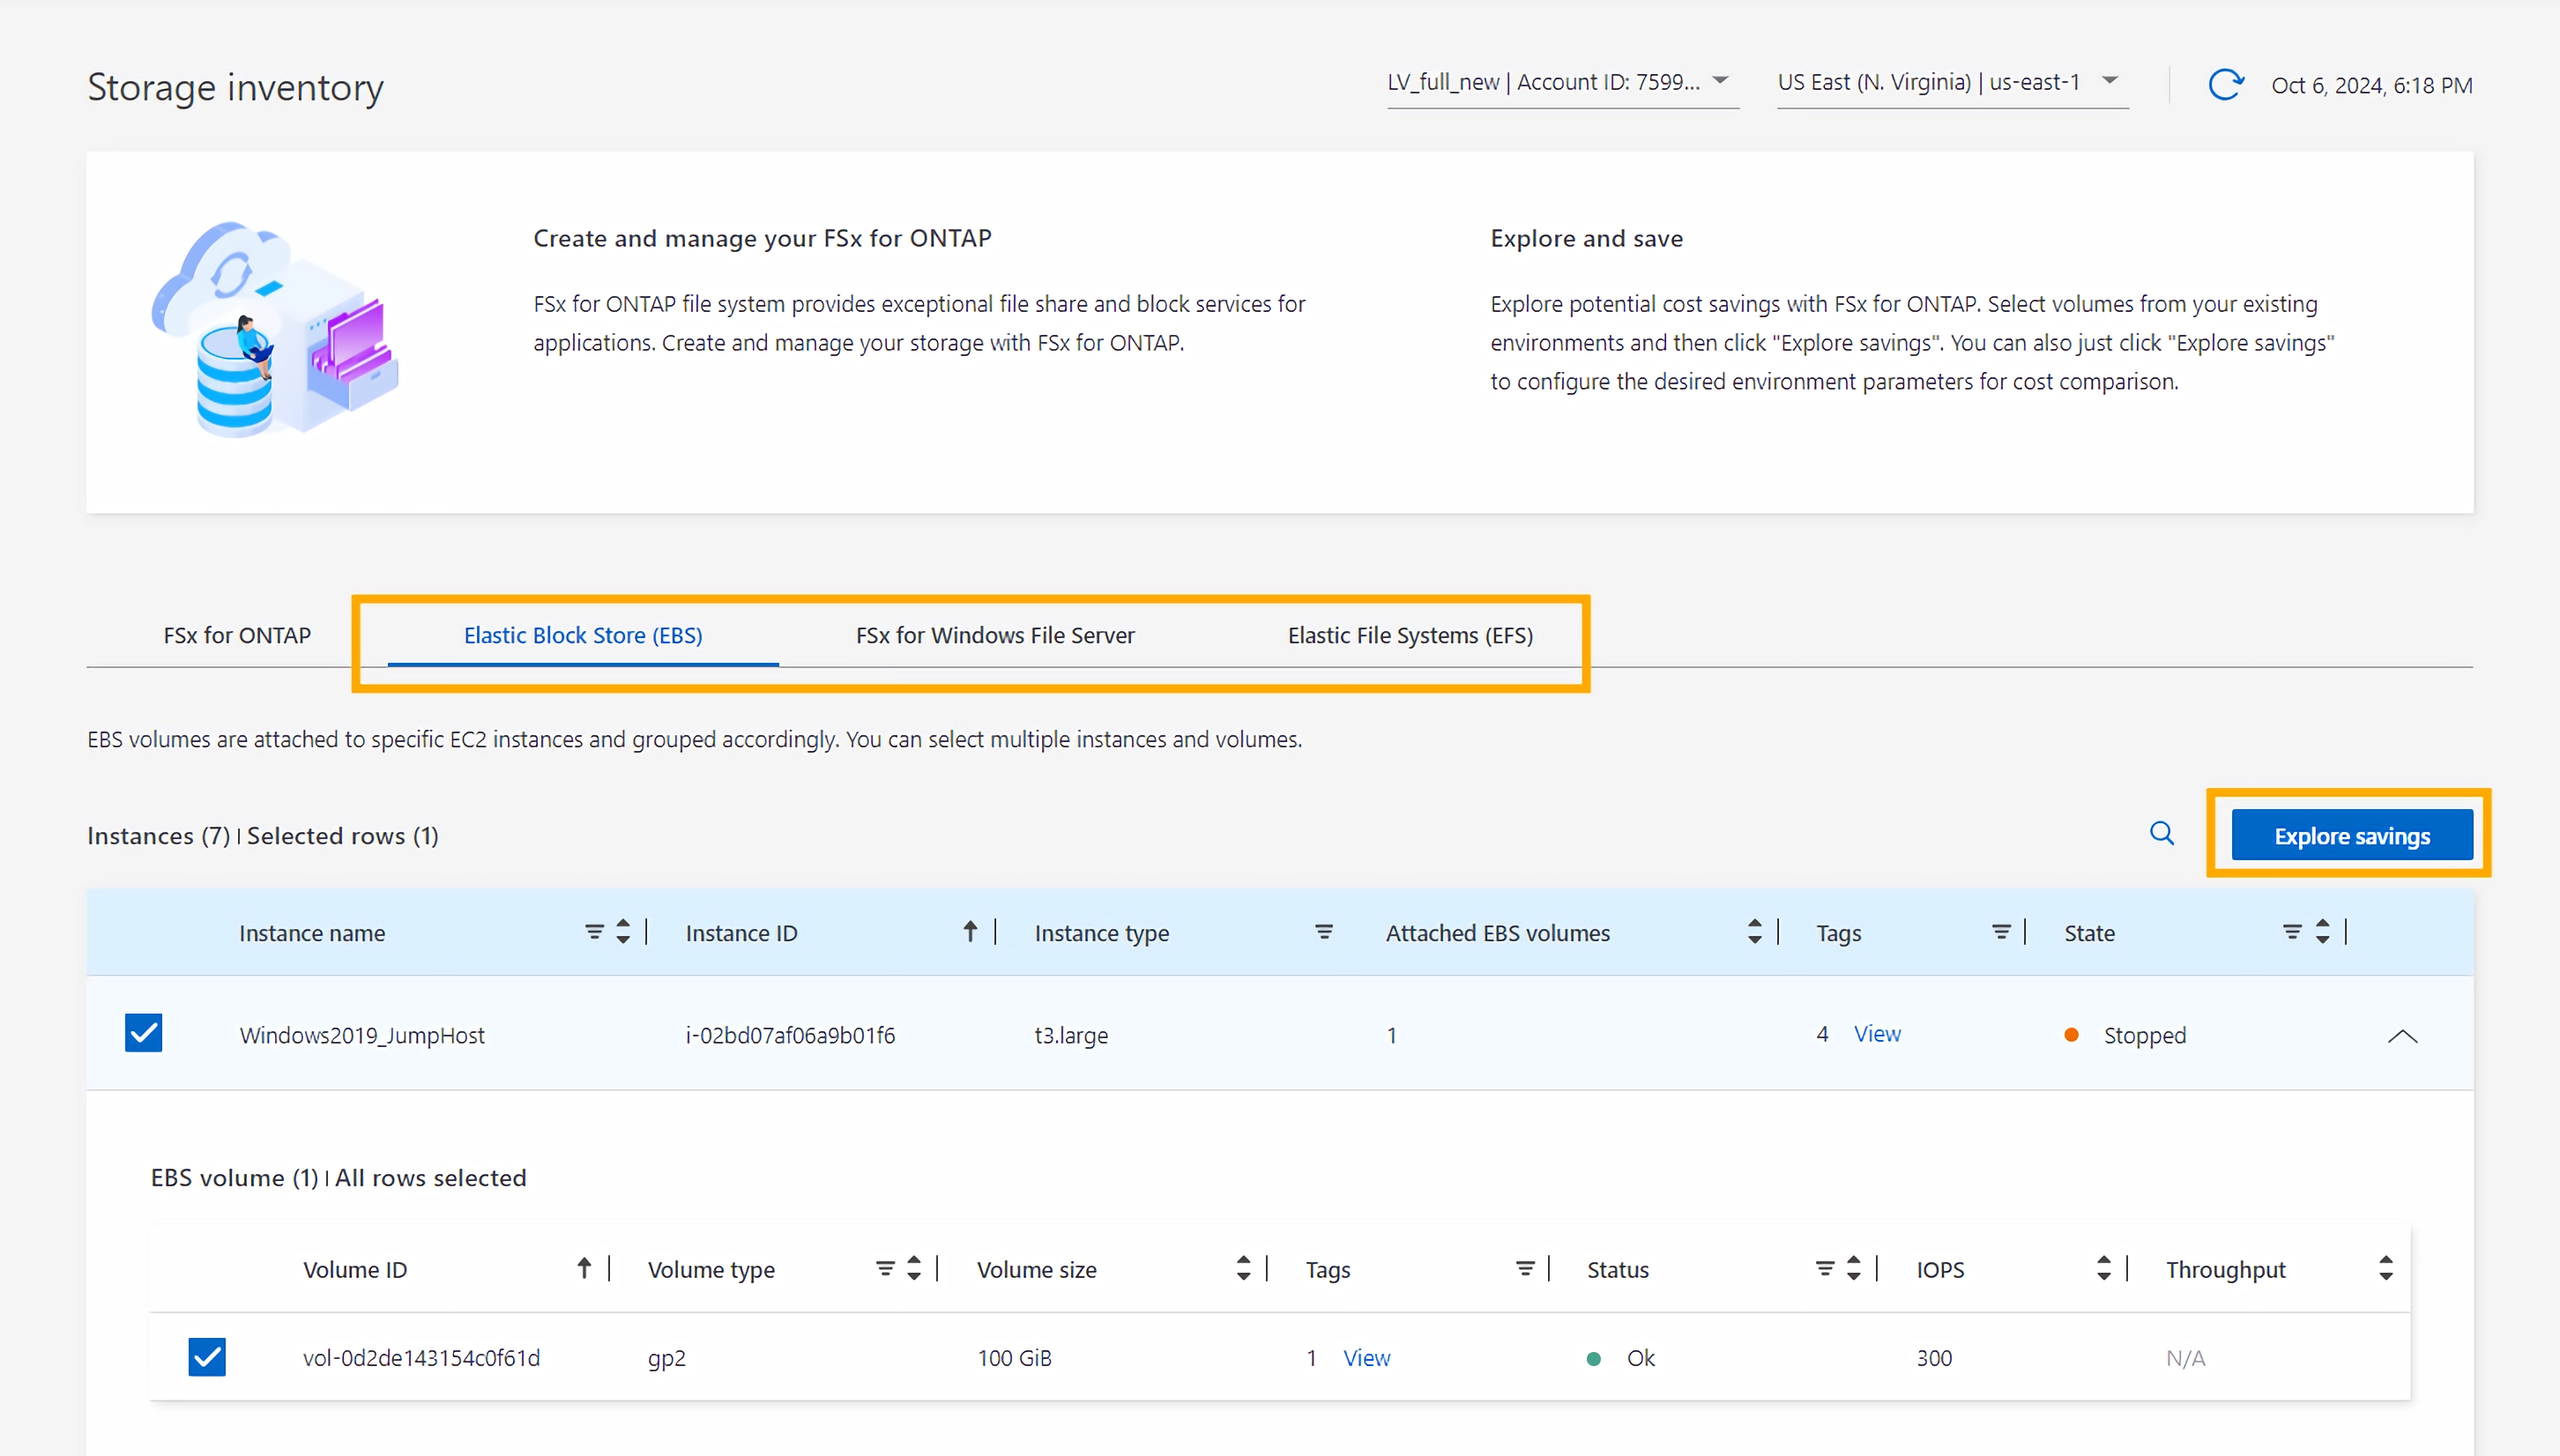Click the sort stepper on Volume size column
This screenshot has width=2560, height=1456.
(x=1242, y=1267)
